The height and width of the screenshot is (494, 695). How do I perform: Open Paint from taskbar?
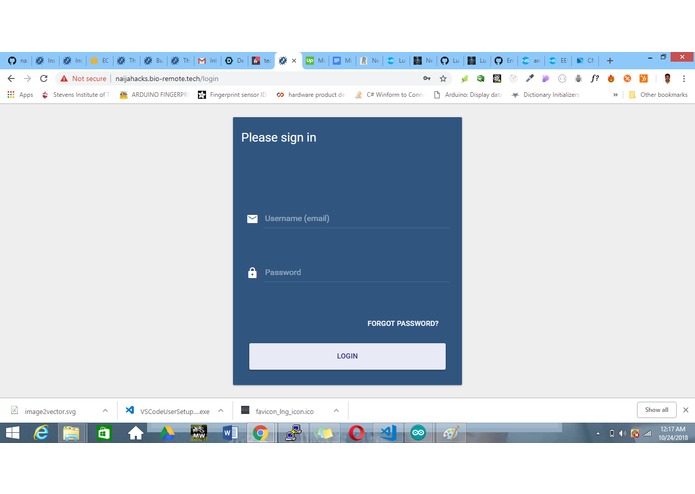tap(451, 433)
